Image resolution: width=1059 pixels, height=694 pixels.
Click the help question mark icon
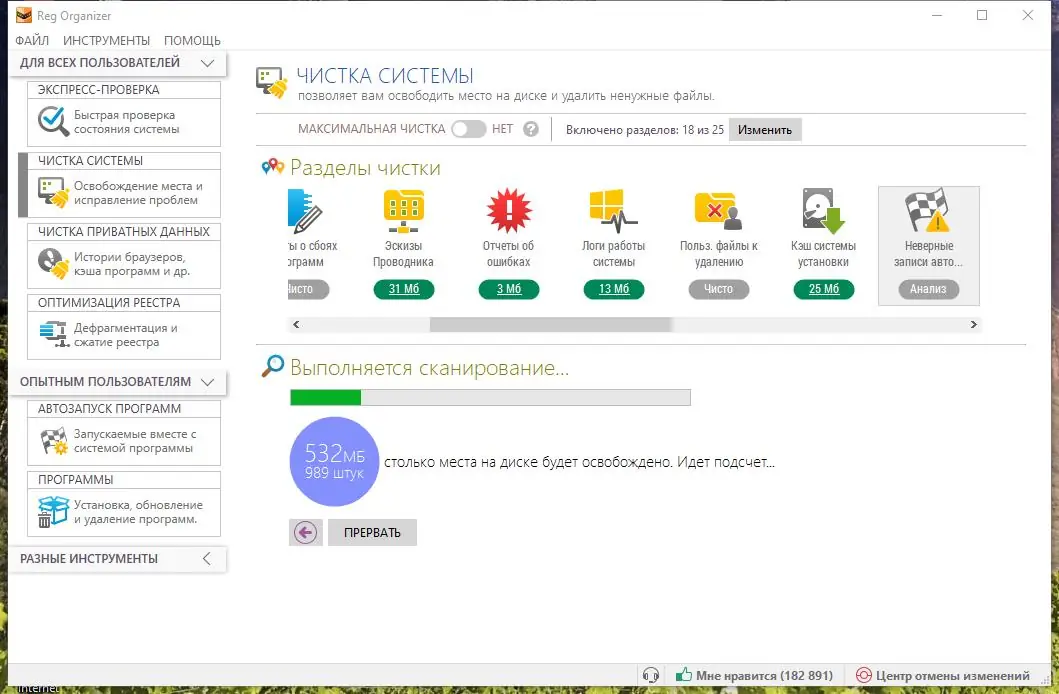[531, 129]
